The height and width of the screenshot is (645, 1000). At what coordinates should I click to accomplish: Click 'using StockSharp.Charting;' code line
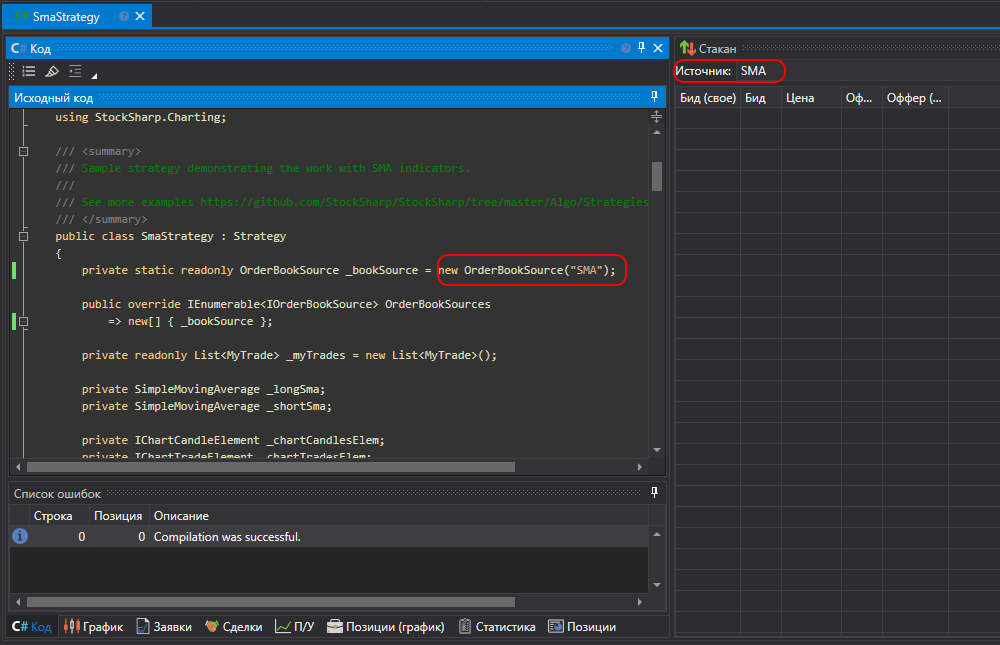click(x=140, y=117)
